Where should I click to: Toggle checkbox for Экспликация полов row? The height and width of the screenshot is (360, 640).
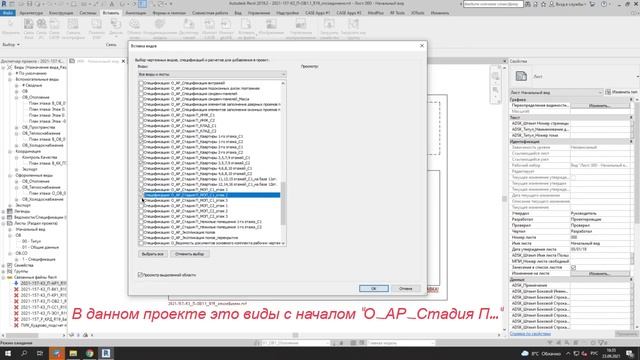tap(141, 232)
